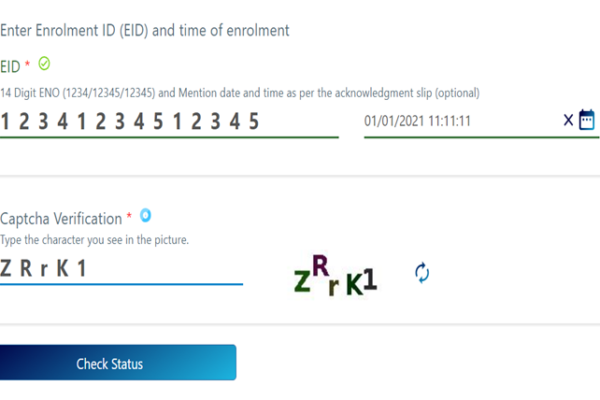Open the calendar date picker icon
The height and width of the screenshot is (400, 600).
pos(586,120)
